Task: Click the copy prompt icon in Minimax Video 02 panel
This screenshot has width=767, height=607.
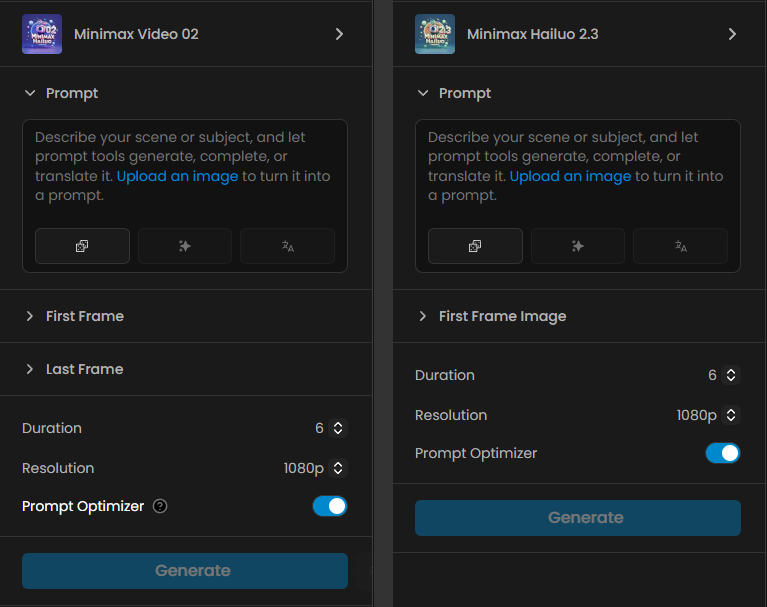Action: 82,246
